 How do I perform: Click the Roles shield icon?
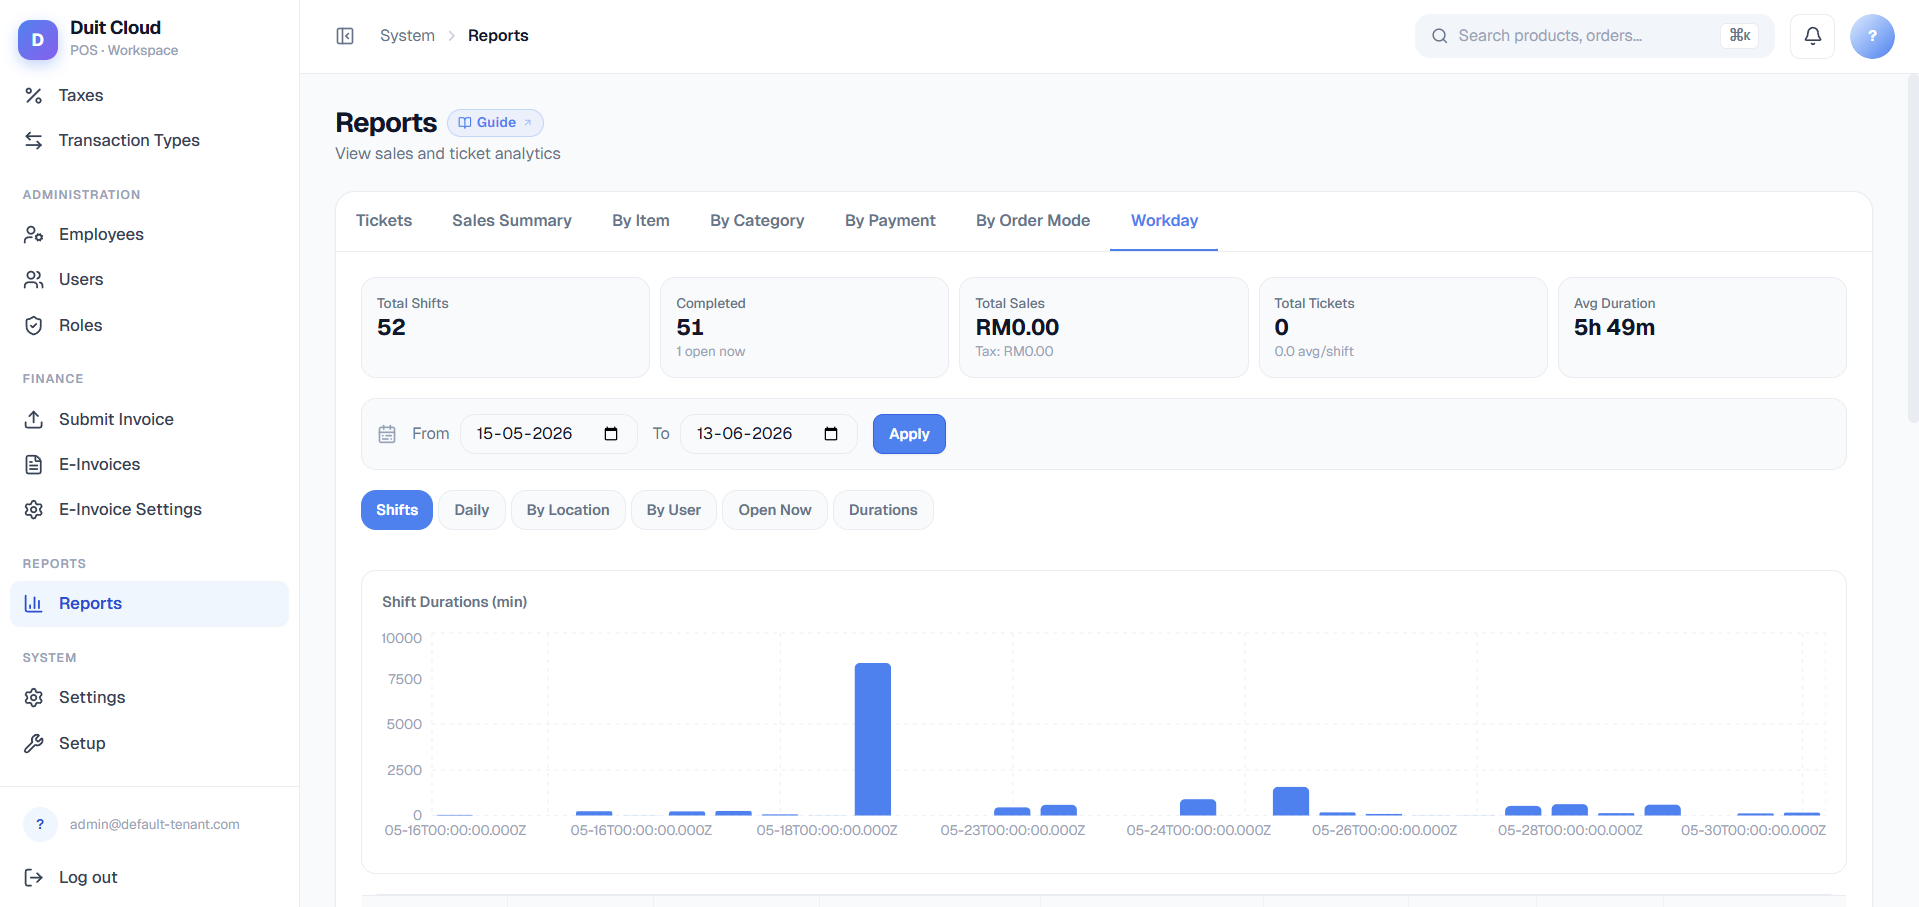click(34, 325)
